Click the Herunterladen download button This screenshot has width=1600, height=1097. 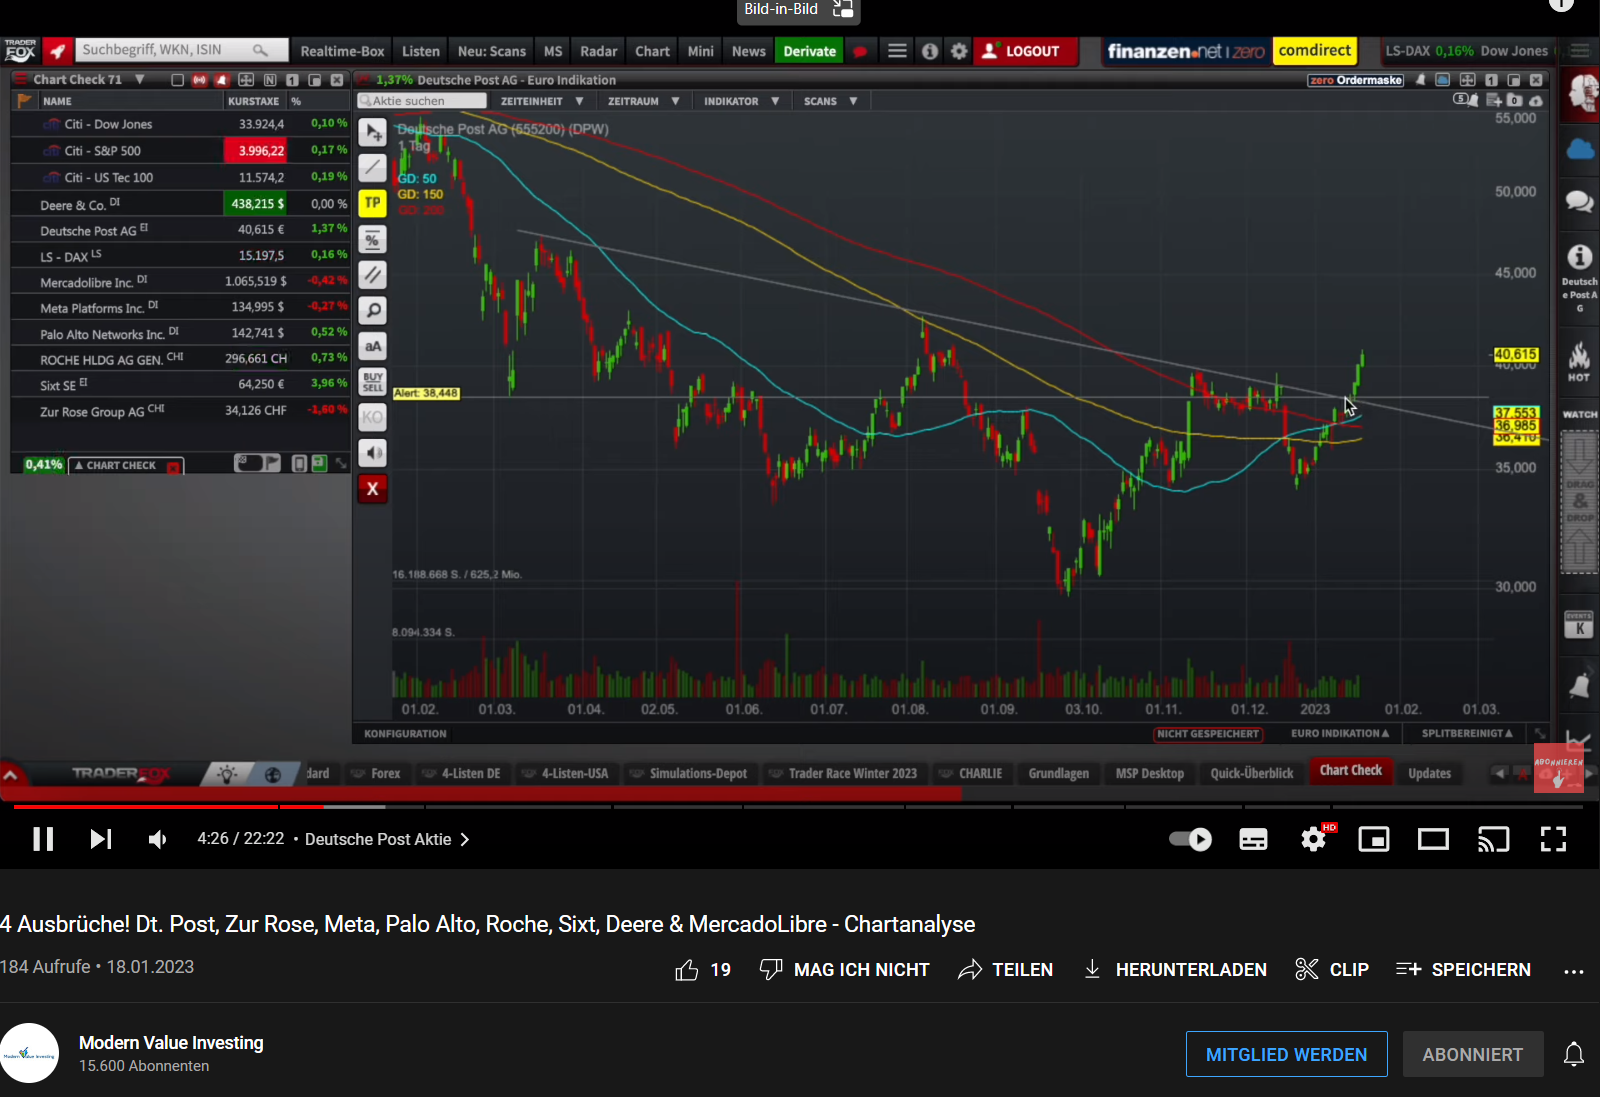1175,970
